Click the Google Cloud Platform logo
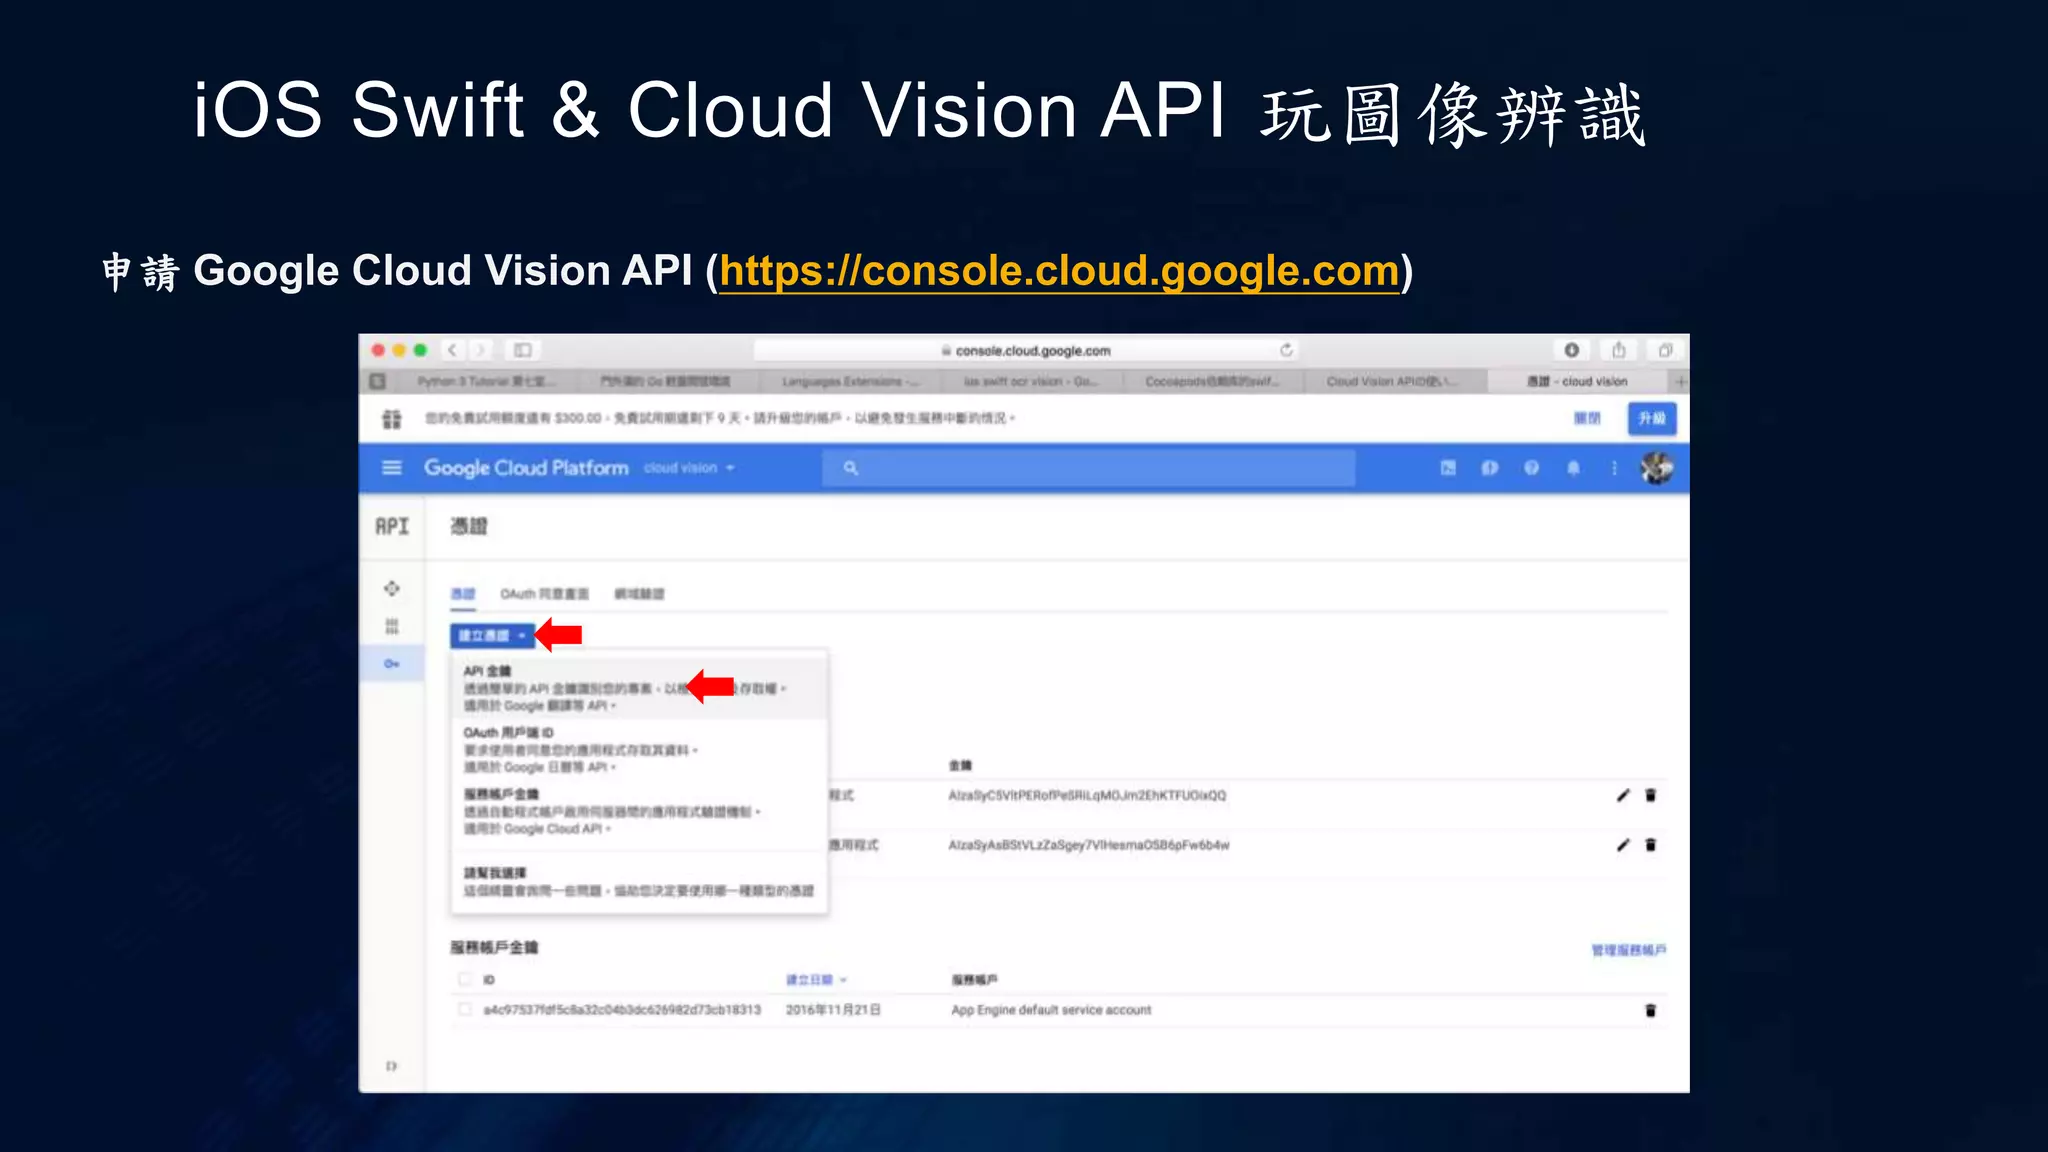This screenshot has width=2048, height=1152. click(x=526, y=468)
